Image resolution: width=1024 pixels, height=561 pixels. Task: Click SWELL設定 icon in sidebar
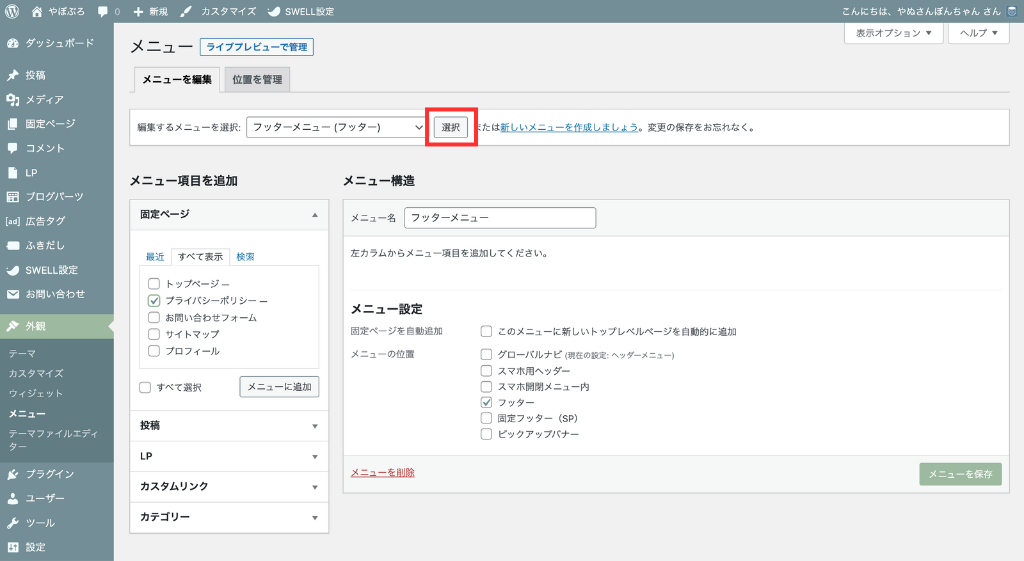tap(12, 270)
